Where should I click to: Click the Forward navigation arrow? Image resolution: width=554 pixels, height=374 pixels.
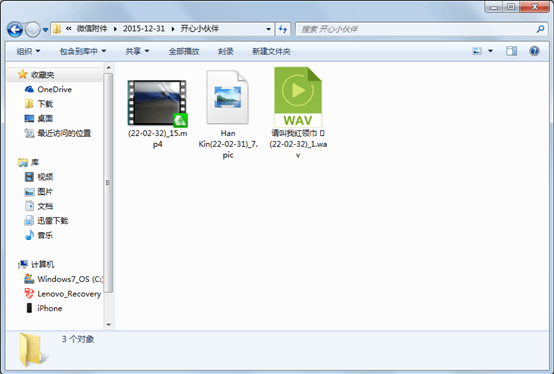coord(33,30)
